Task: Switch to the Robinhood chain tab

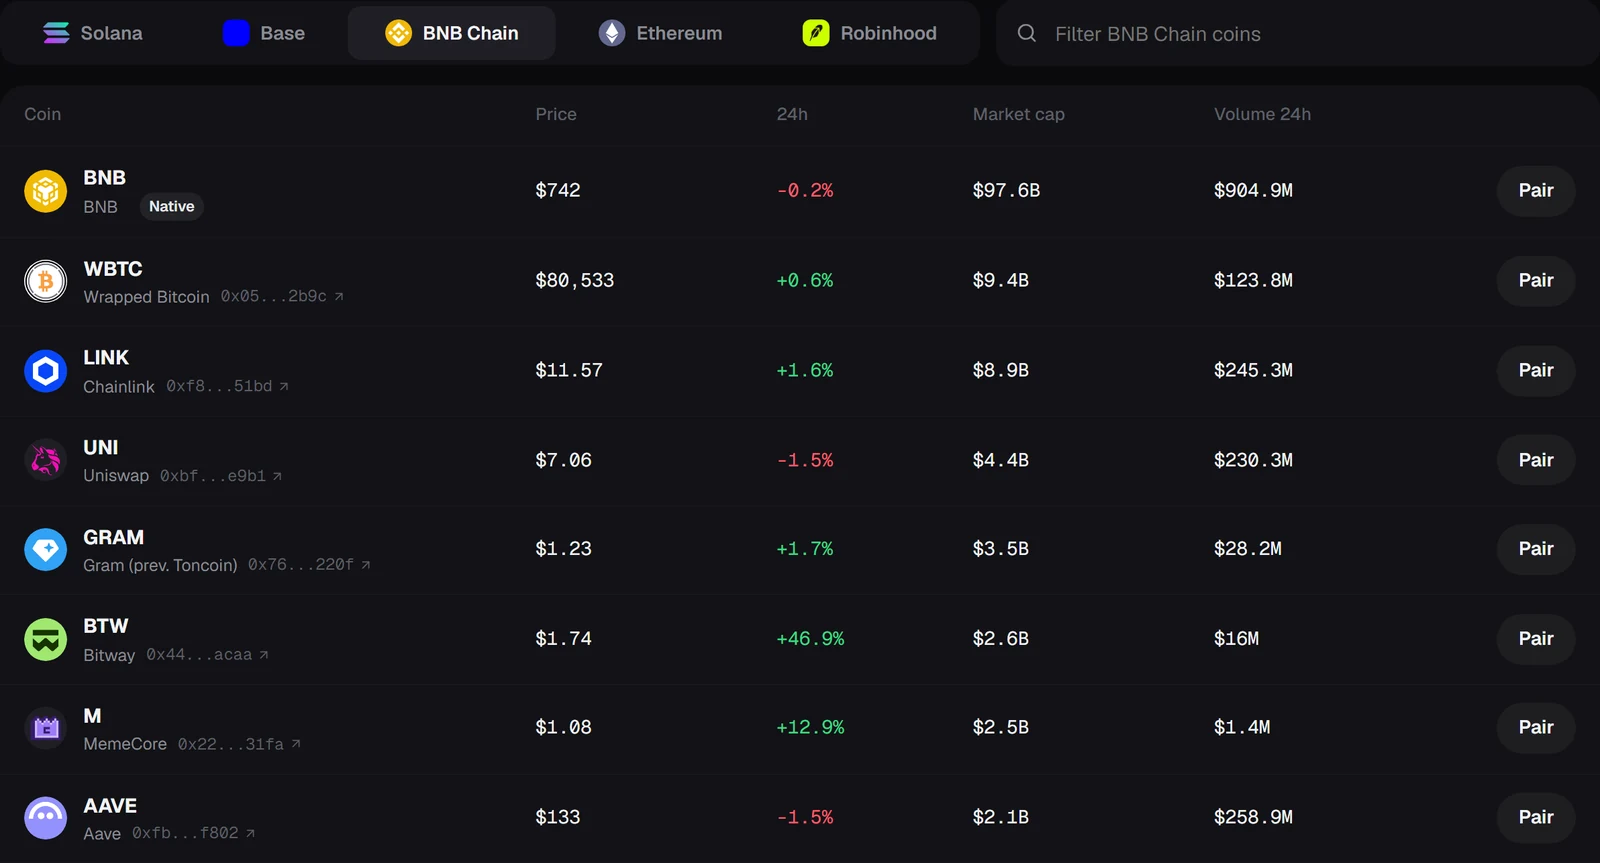Action: [x=870, y=33]
